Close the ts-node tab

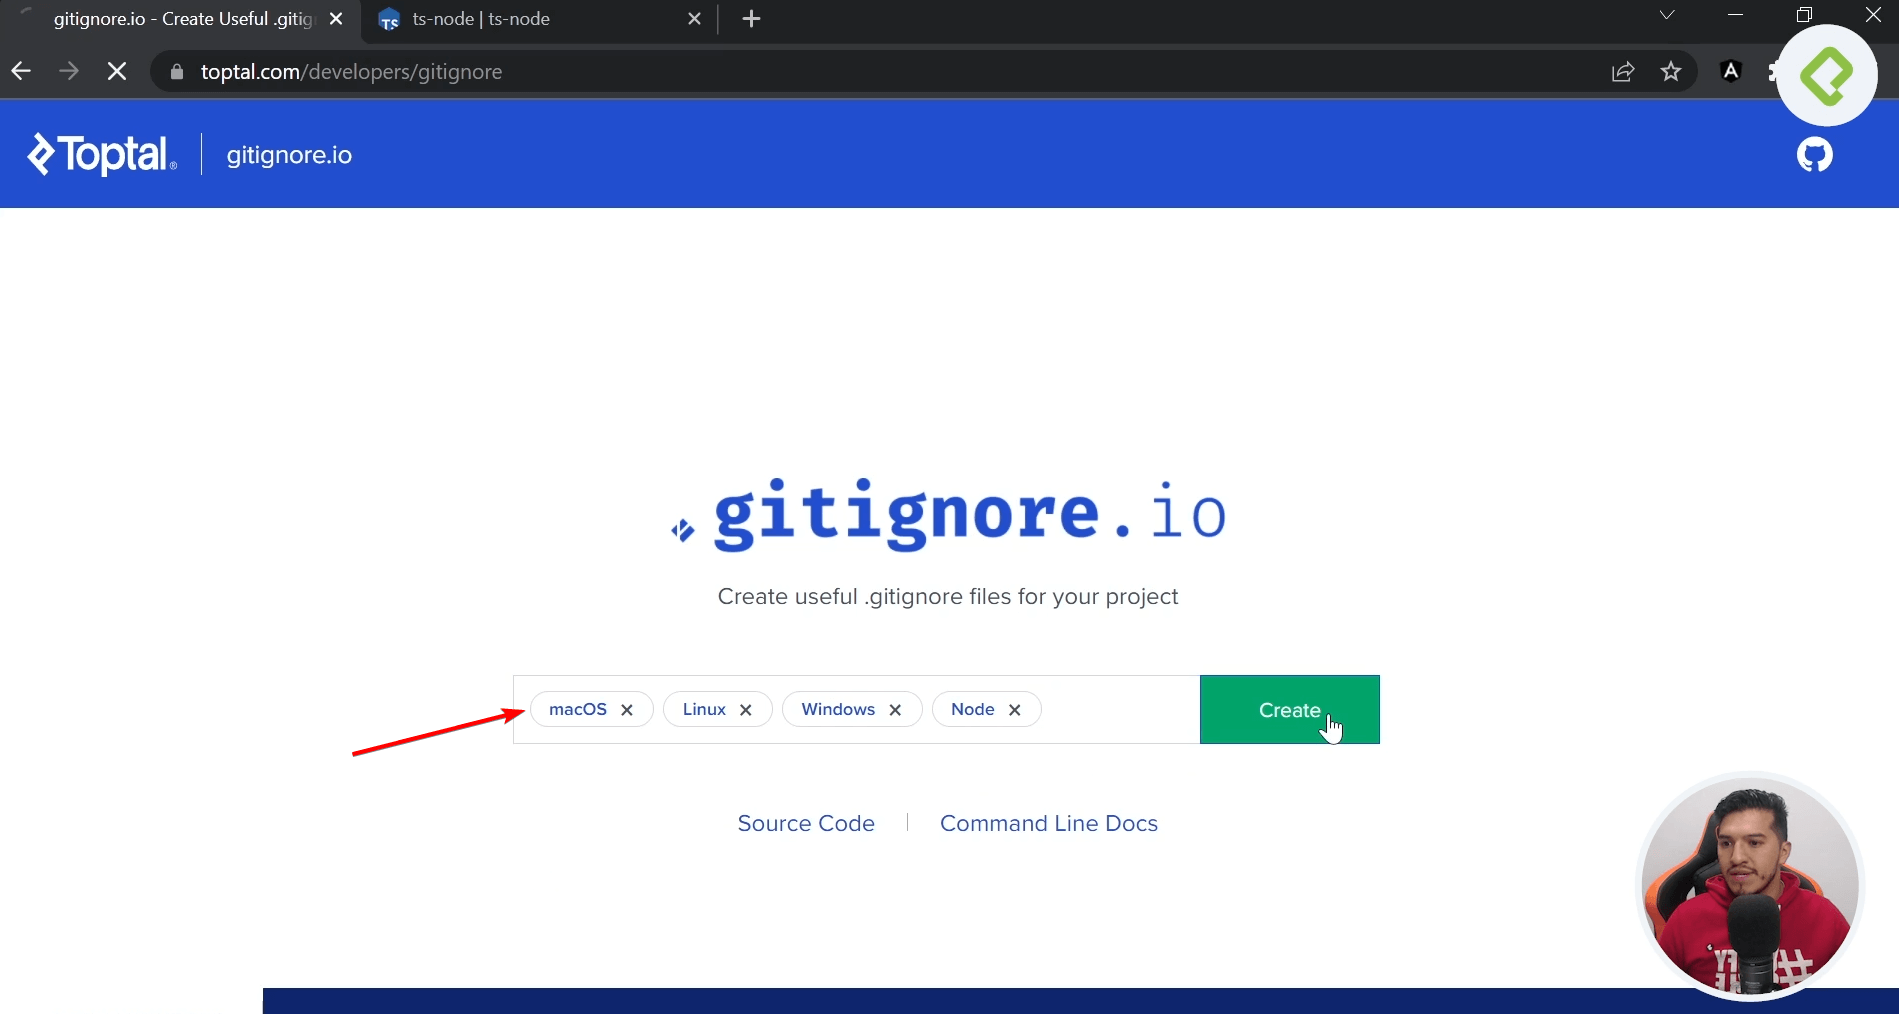695,19
